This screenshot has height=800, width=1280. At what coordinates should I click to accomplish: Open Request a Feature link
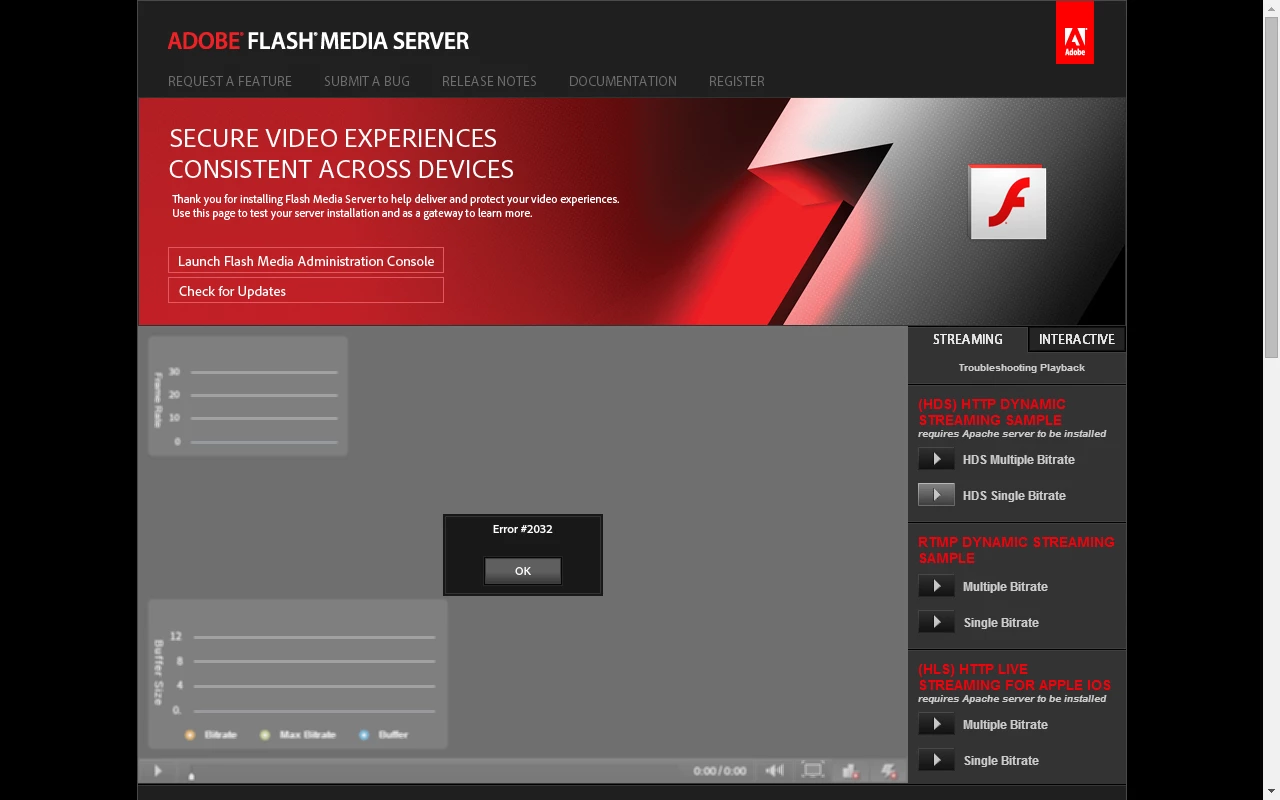pos(230,81)
